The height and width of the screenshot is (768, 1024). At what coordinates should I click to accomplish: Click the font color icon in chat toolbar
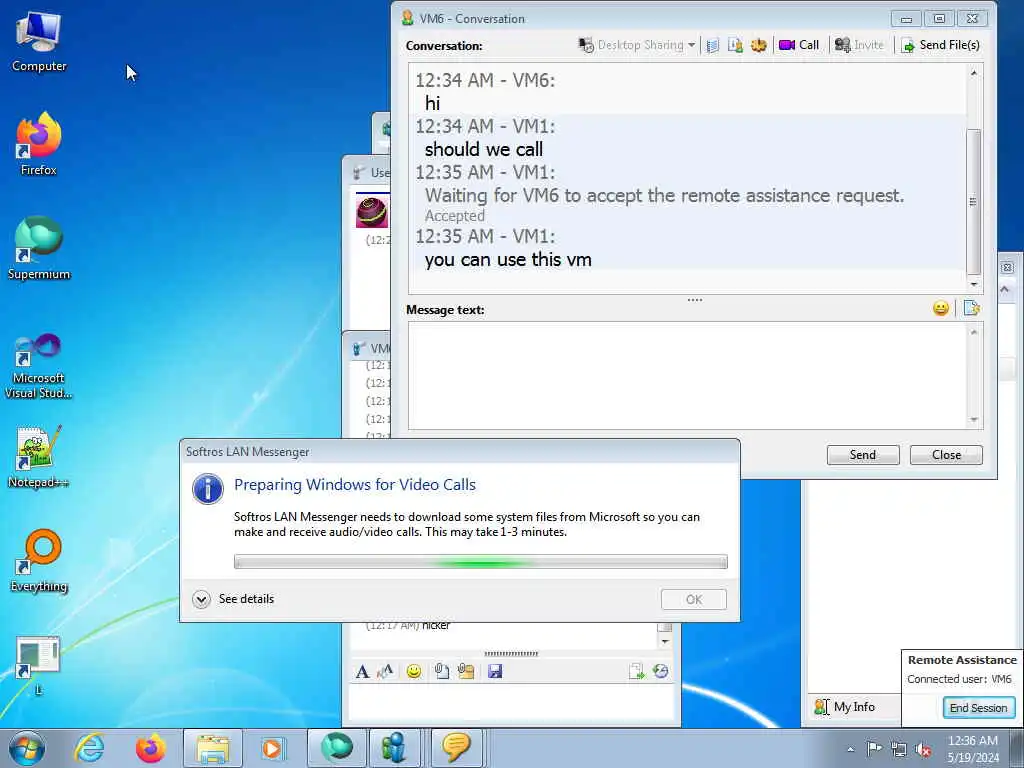point(385,671)
